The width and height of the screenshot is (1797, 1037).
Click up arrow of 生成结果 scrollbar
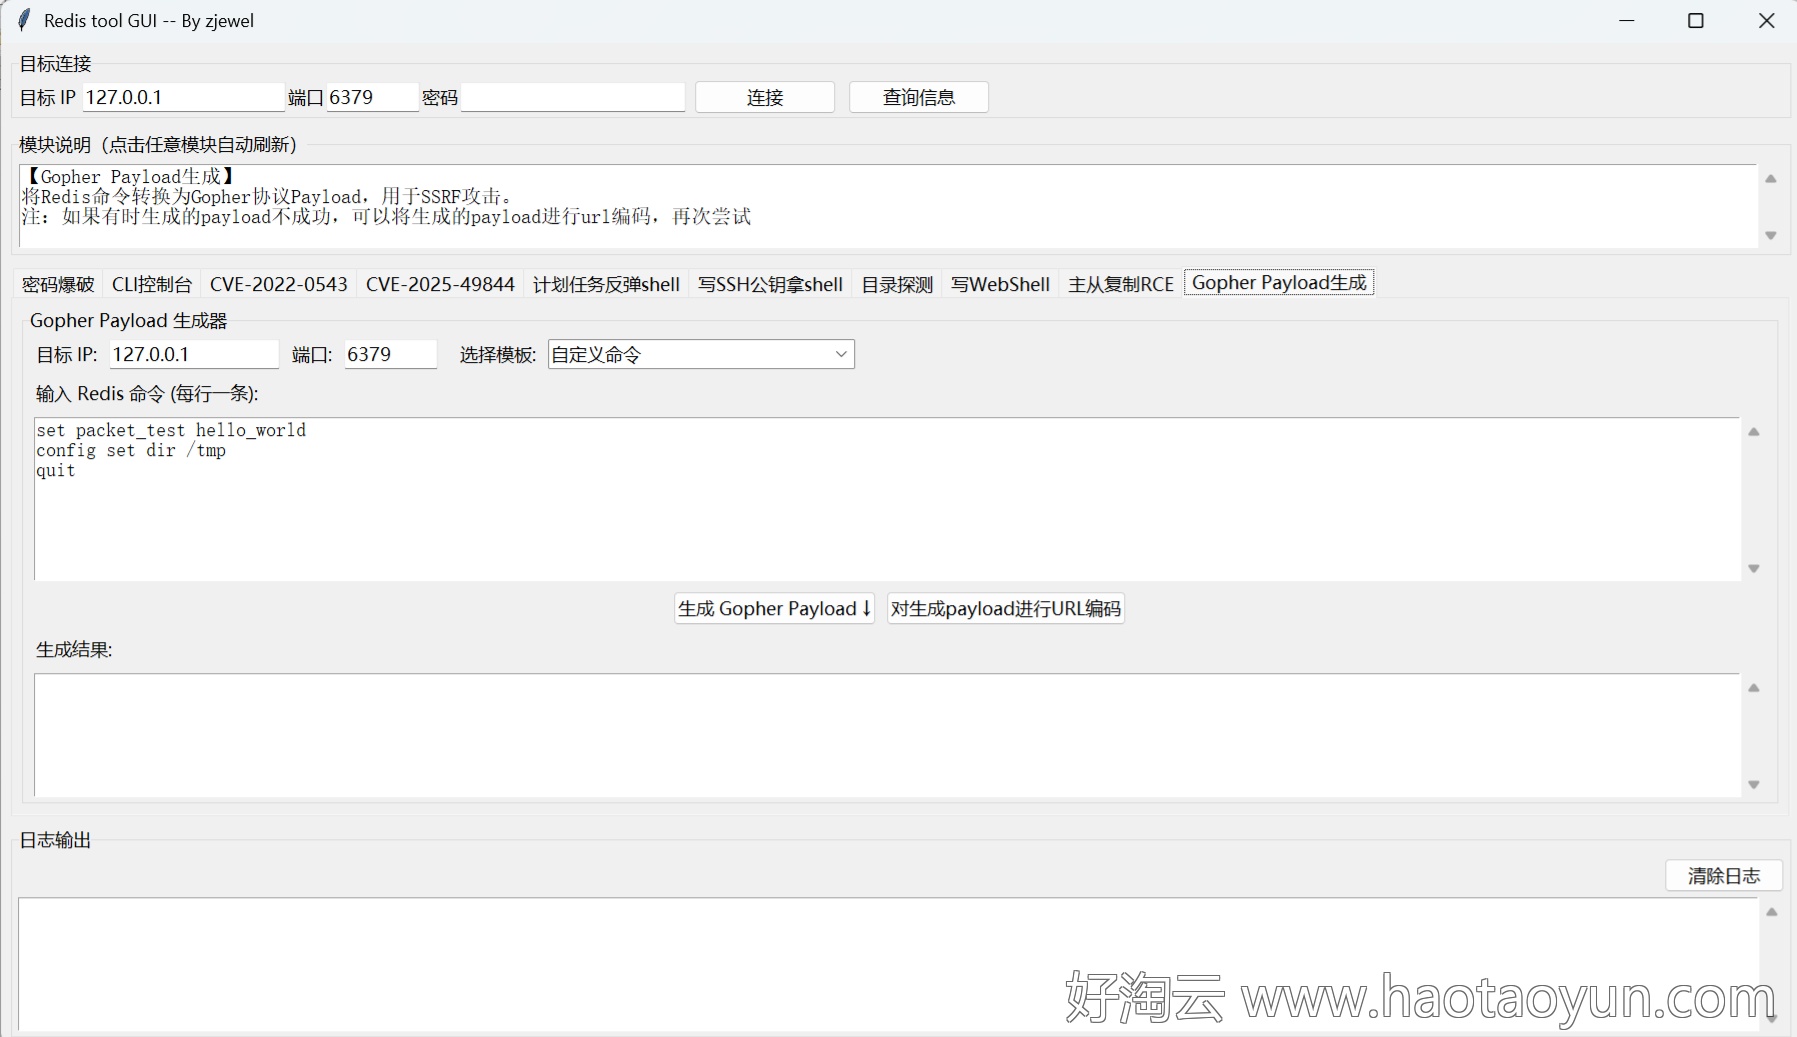(x=1754, y=688)
